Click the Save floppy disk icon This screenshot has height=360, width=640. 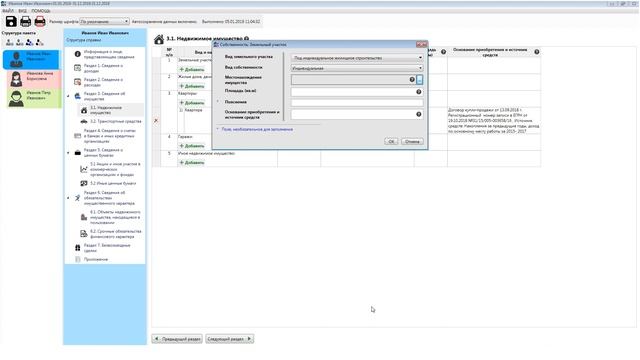(x=11, y=21)
